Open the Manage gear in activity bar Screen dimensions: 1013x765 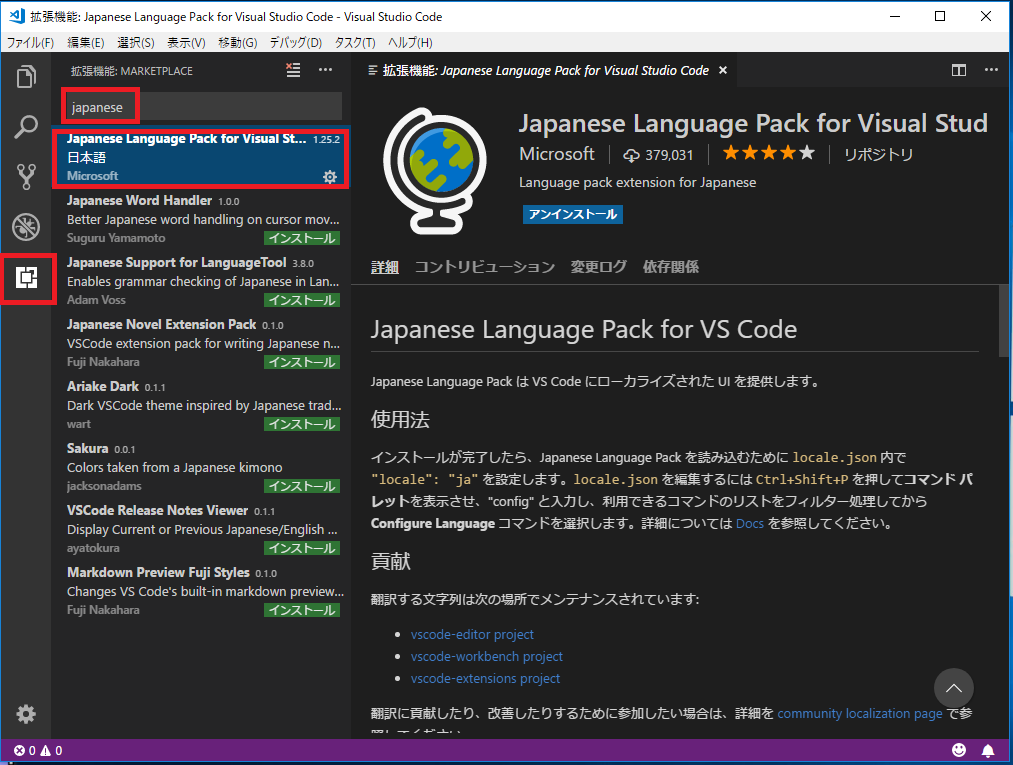tap(26, 714)
